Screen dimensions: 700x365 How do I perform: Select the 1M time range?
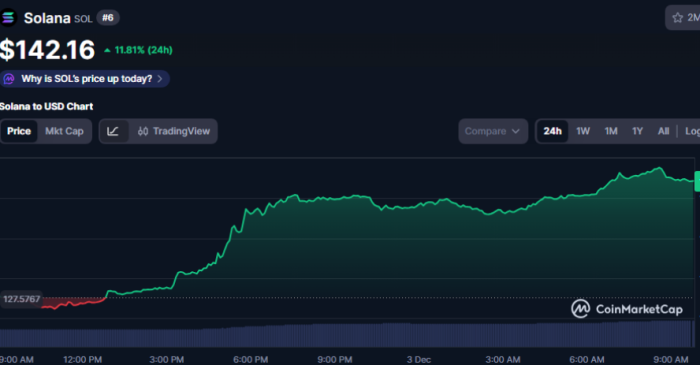[611, 131]
